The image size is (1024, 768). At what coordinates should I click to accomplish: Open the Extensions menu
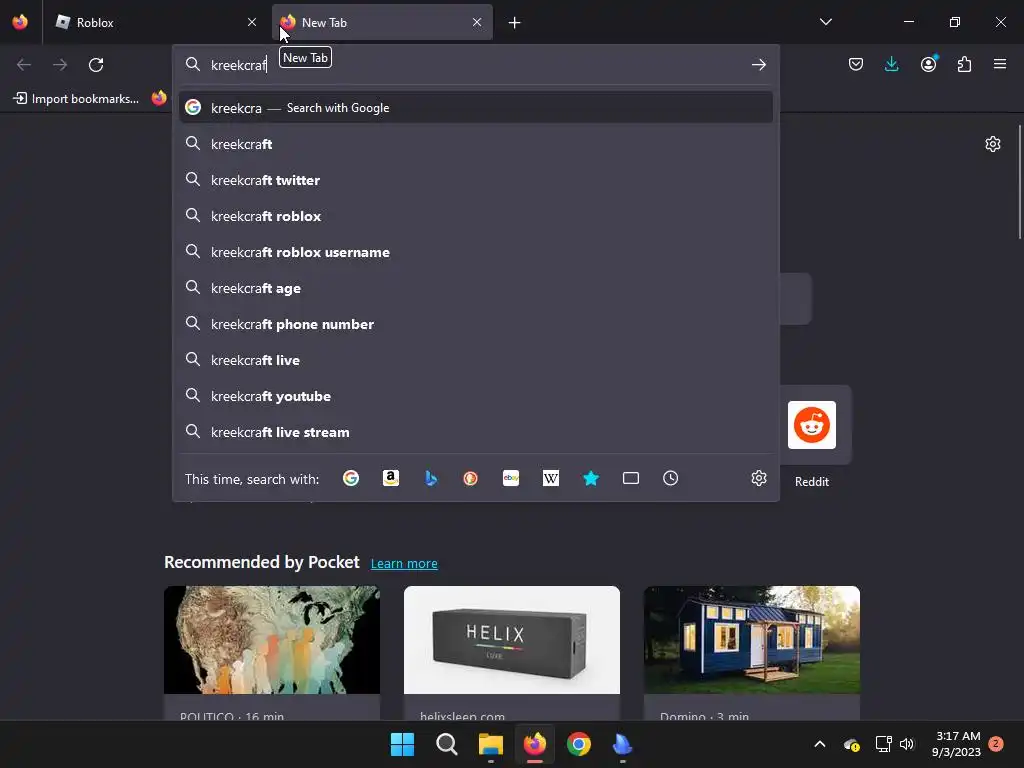coord(964,64)
